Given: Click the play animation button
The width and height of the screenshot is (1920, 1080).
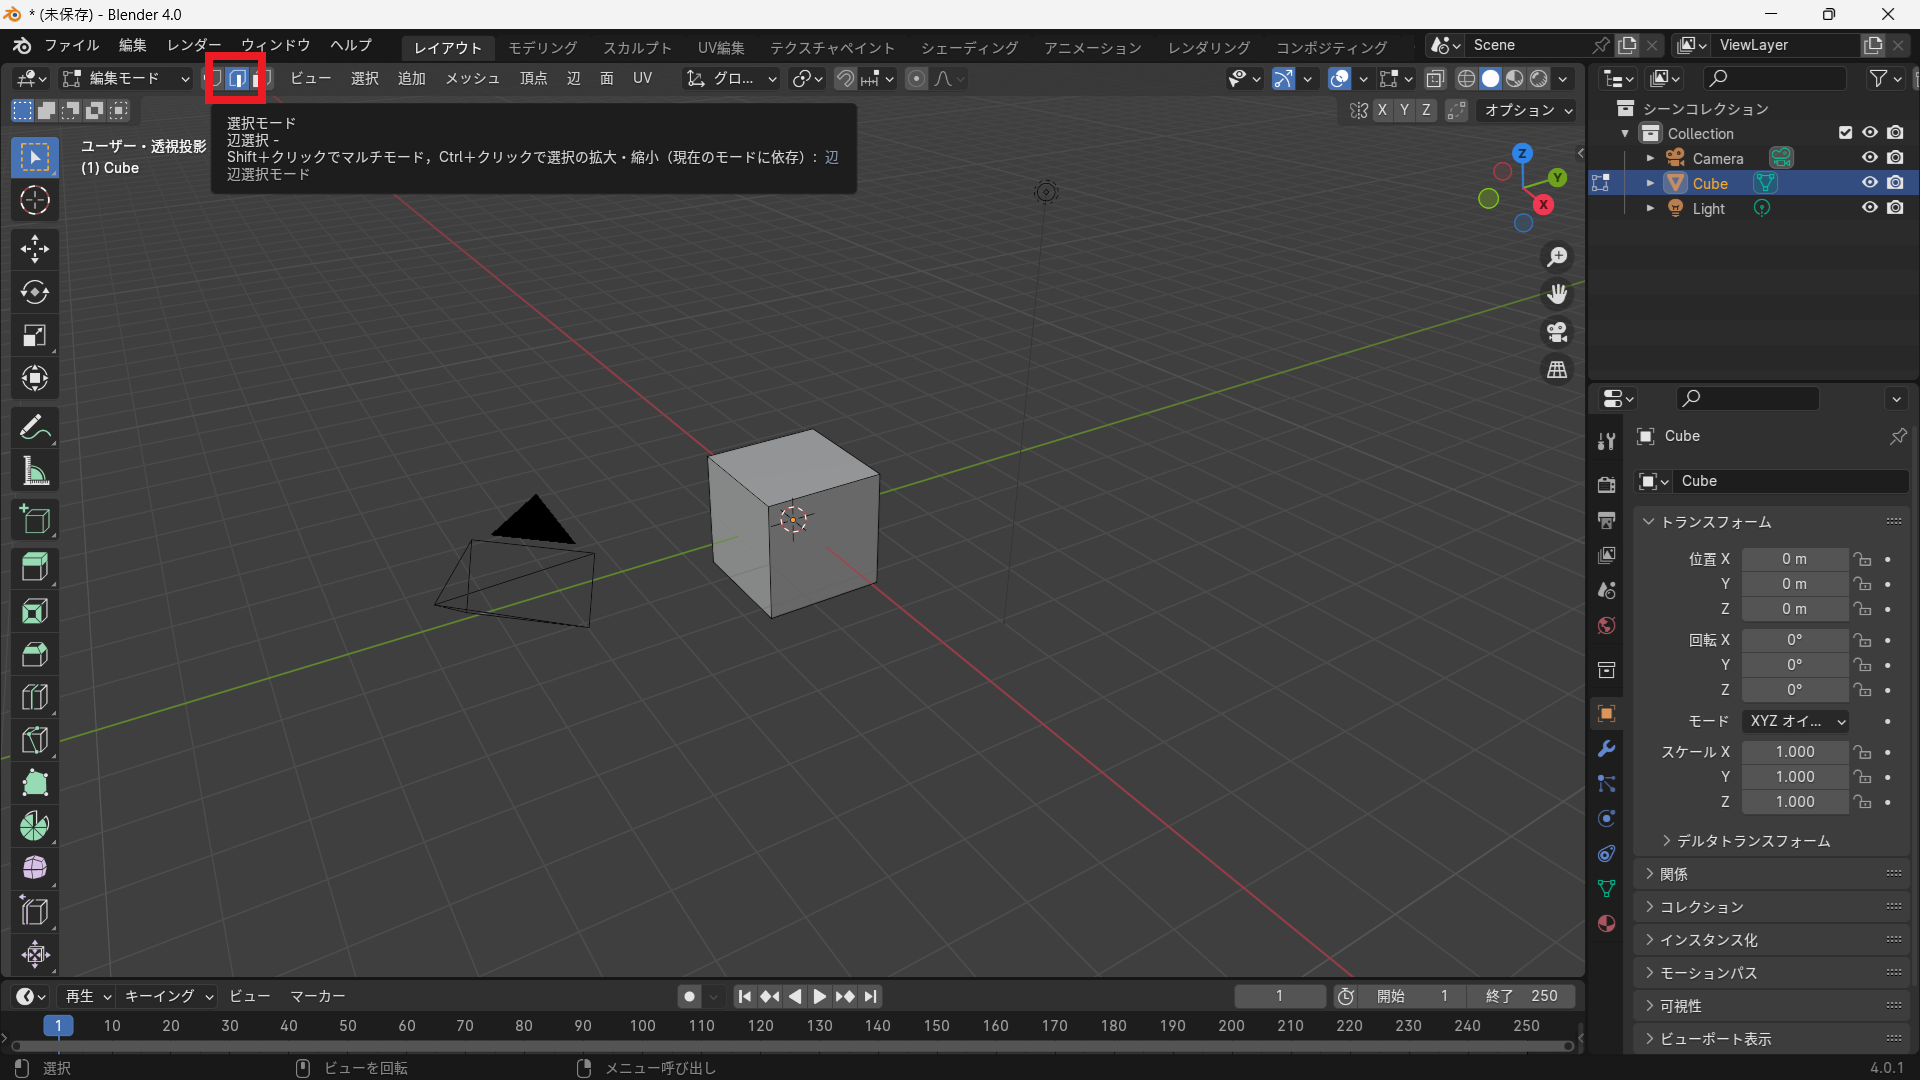Looking at the screenshot, I should coord(819,996).
